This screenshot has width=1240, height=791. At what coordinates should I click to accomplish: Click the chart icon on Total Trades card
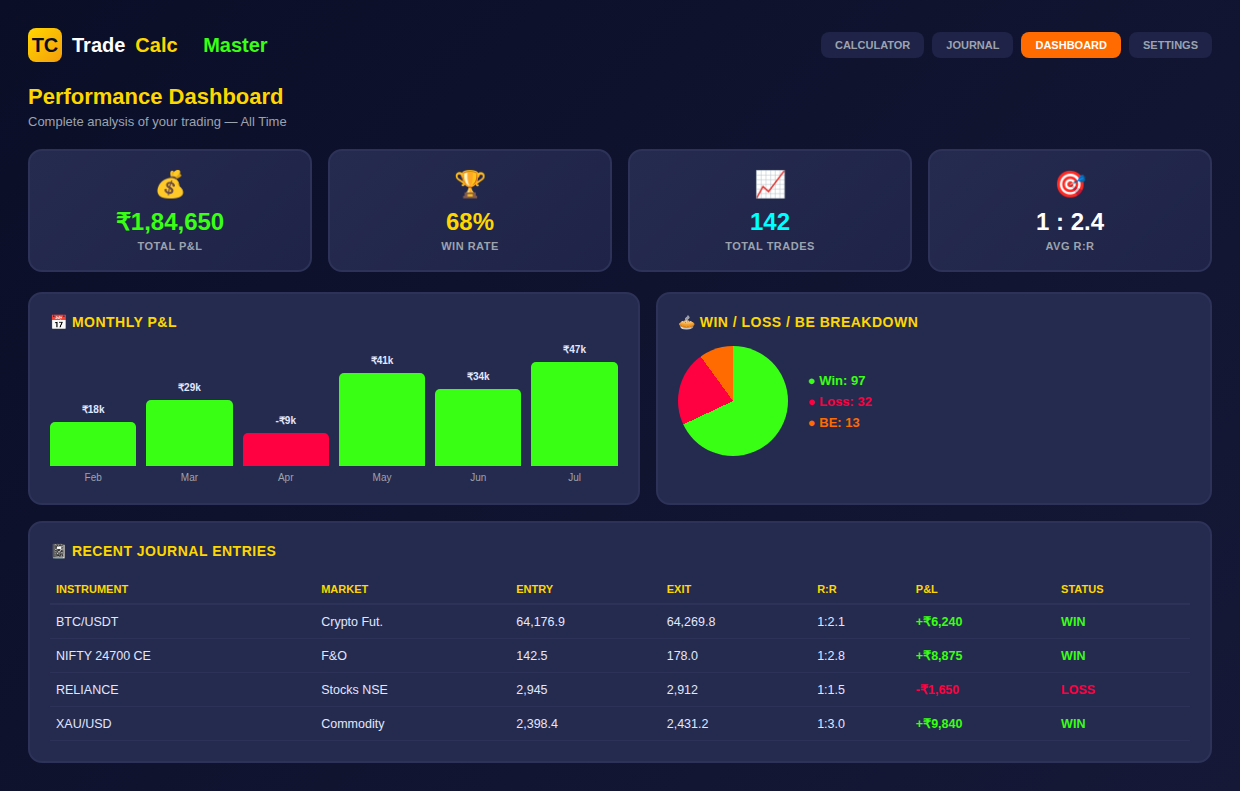click(x=770, y=184)
